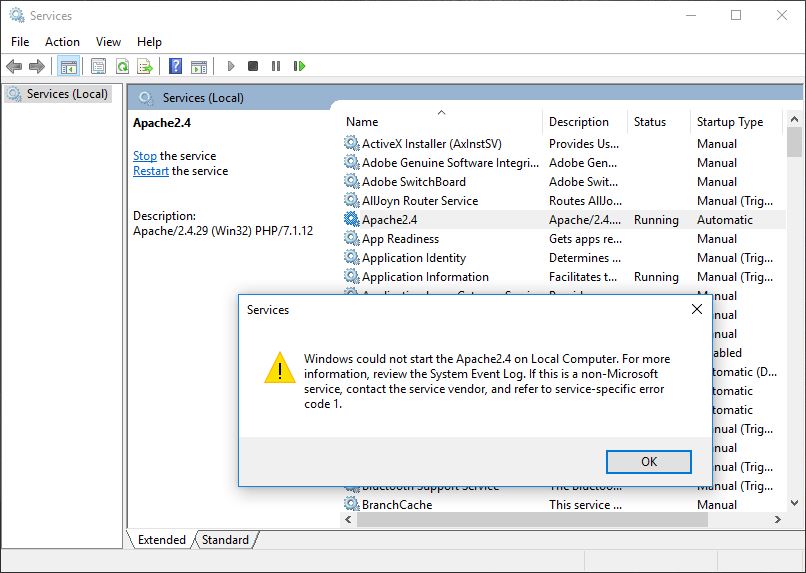
Task: Click the Restart the service link
Action: coord(151,171)
